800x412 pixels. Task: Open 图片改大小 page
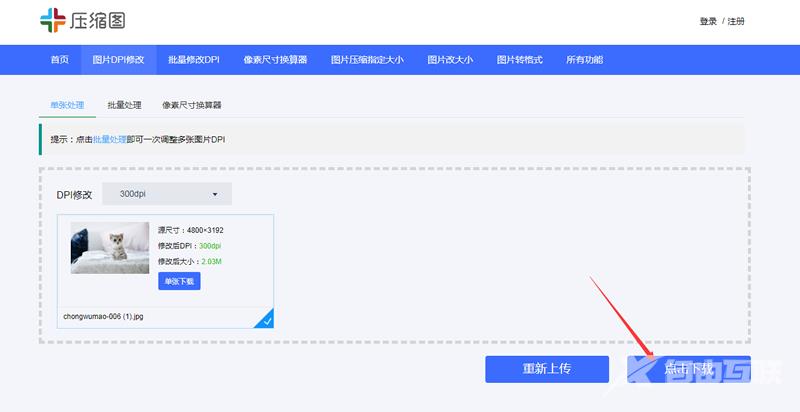pyautogui.click(x=450, y=60)
